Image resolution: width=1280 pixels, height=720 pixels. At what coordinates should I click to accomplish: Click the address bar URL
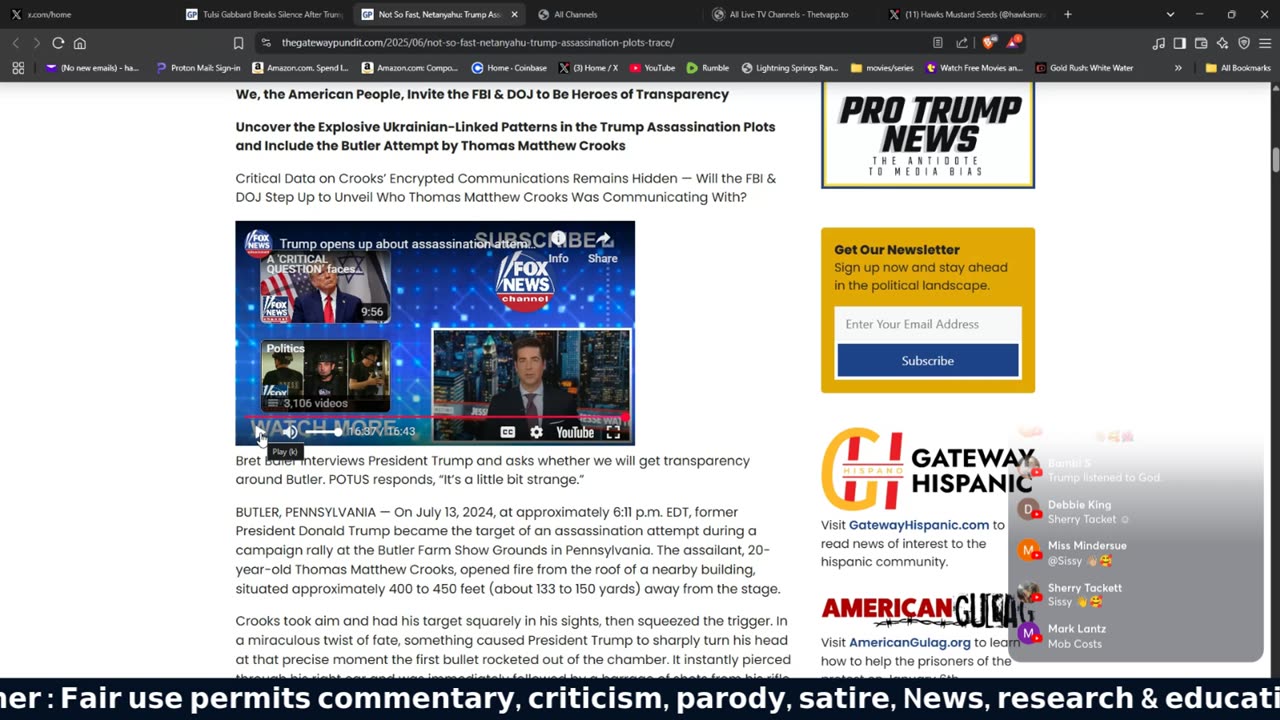tap(478, 43)
